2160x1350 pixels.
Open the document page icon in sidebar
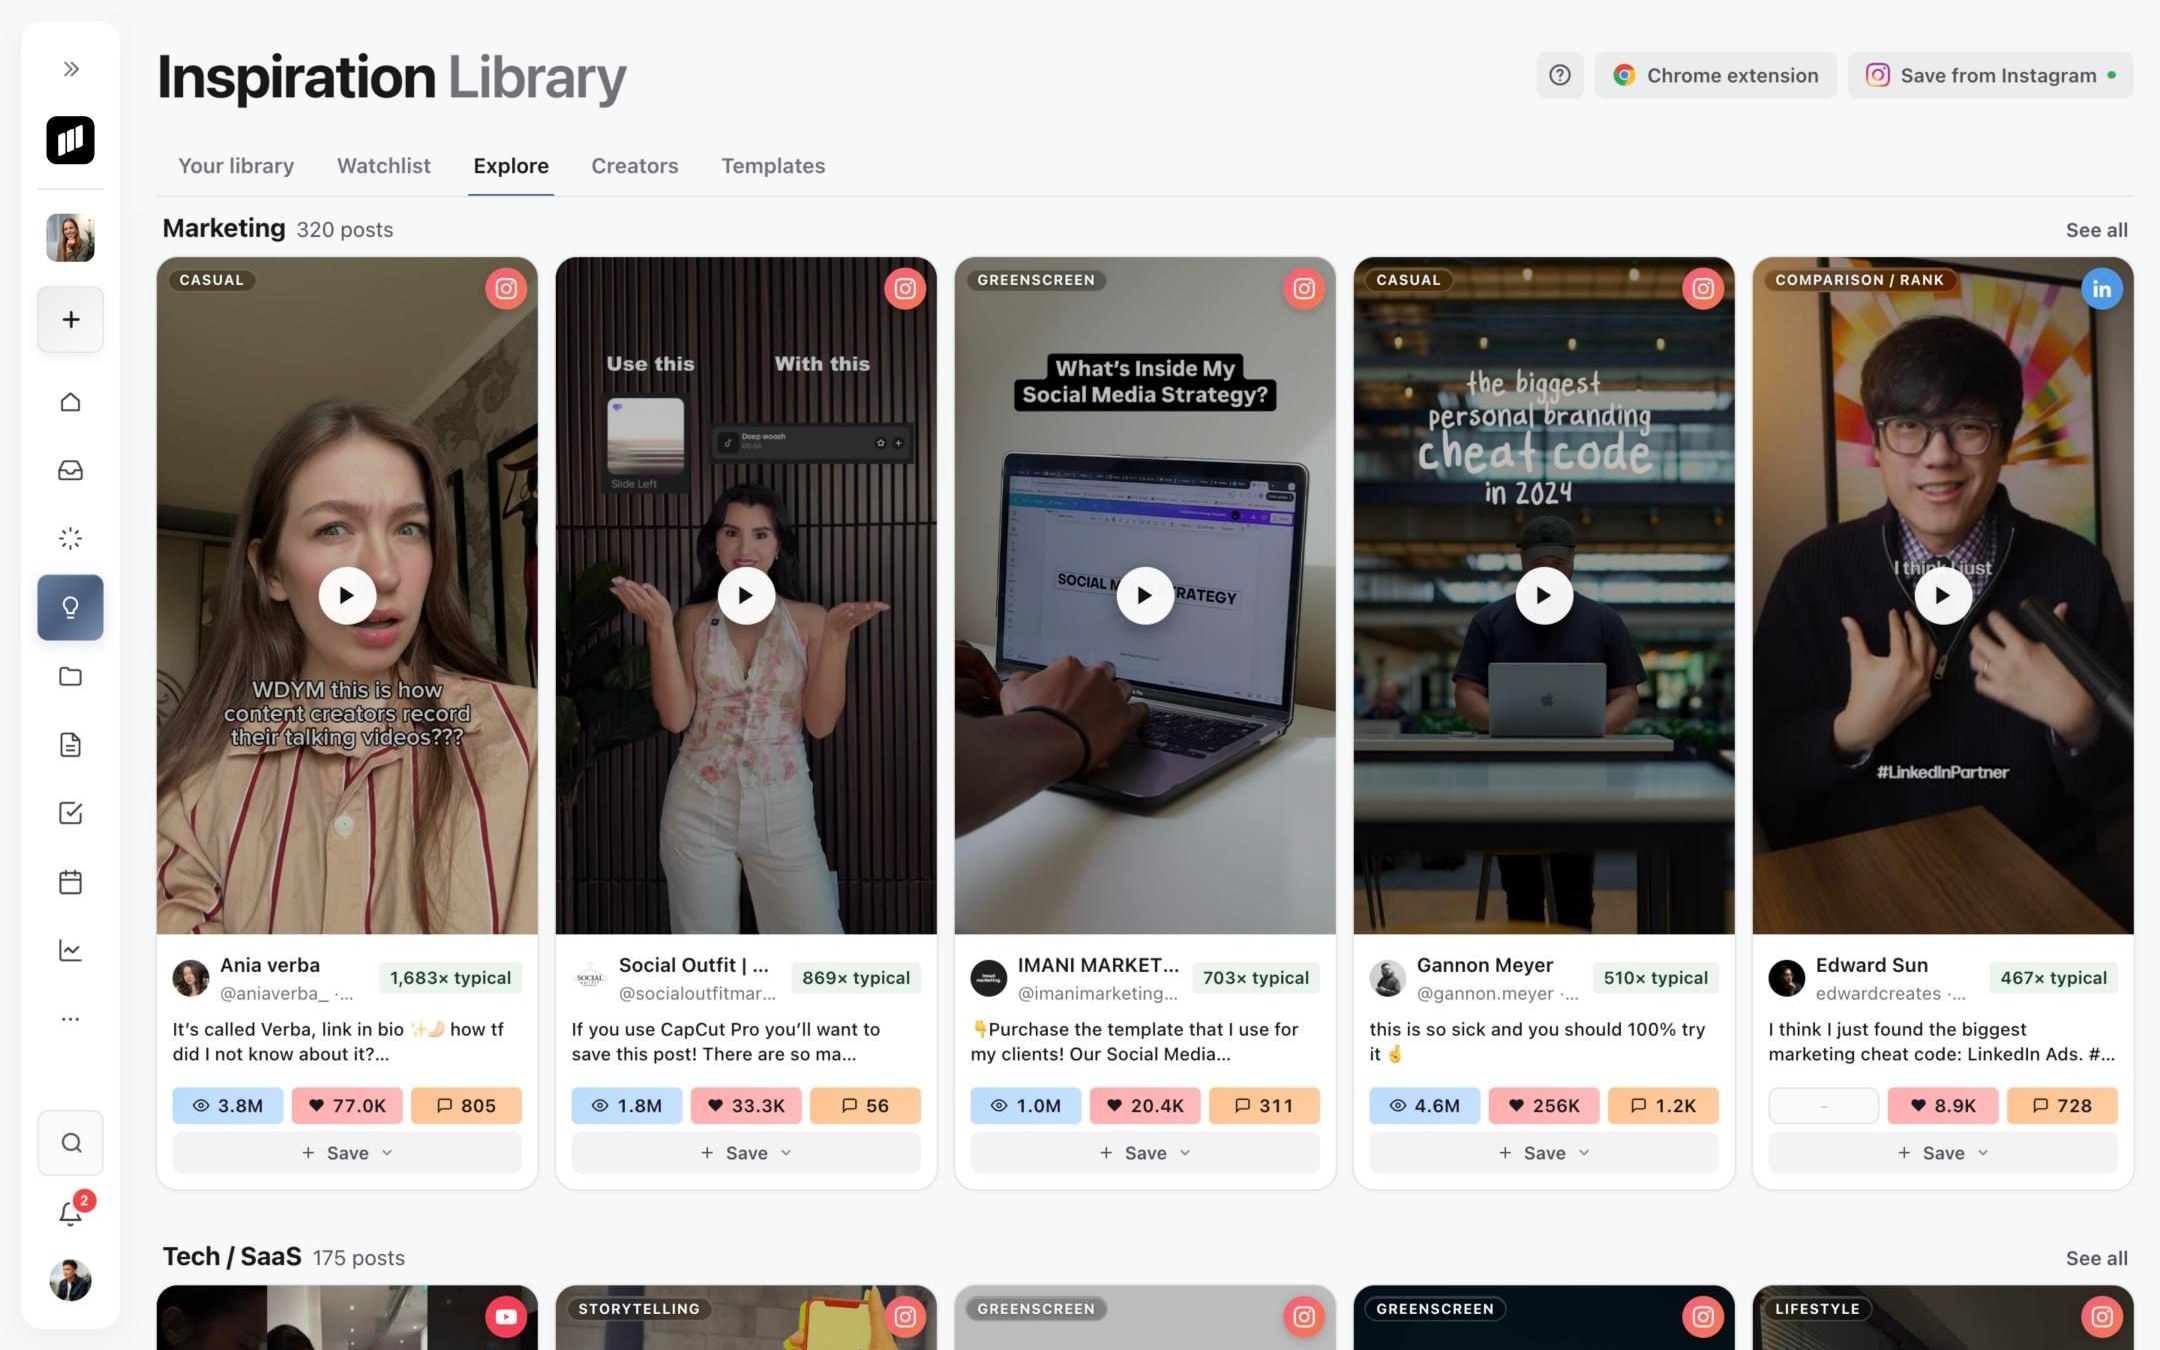70,745
